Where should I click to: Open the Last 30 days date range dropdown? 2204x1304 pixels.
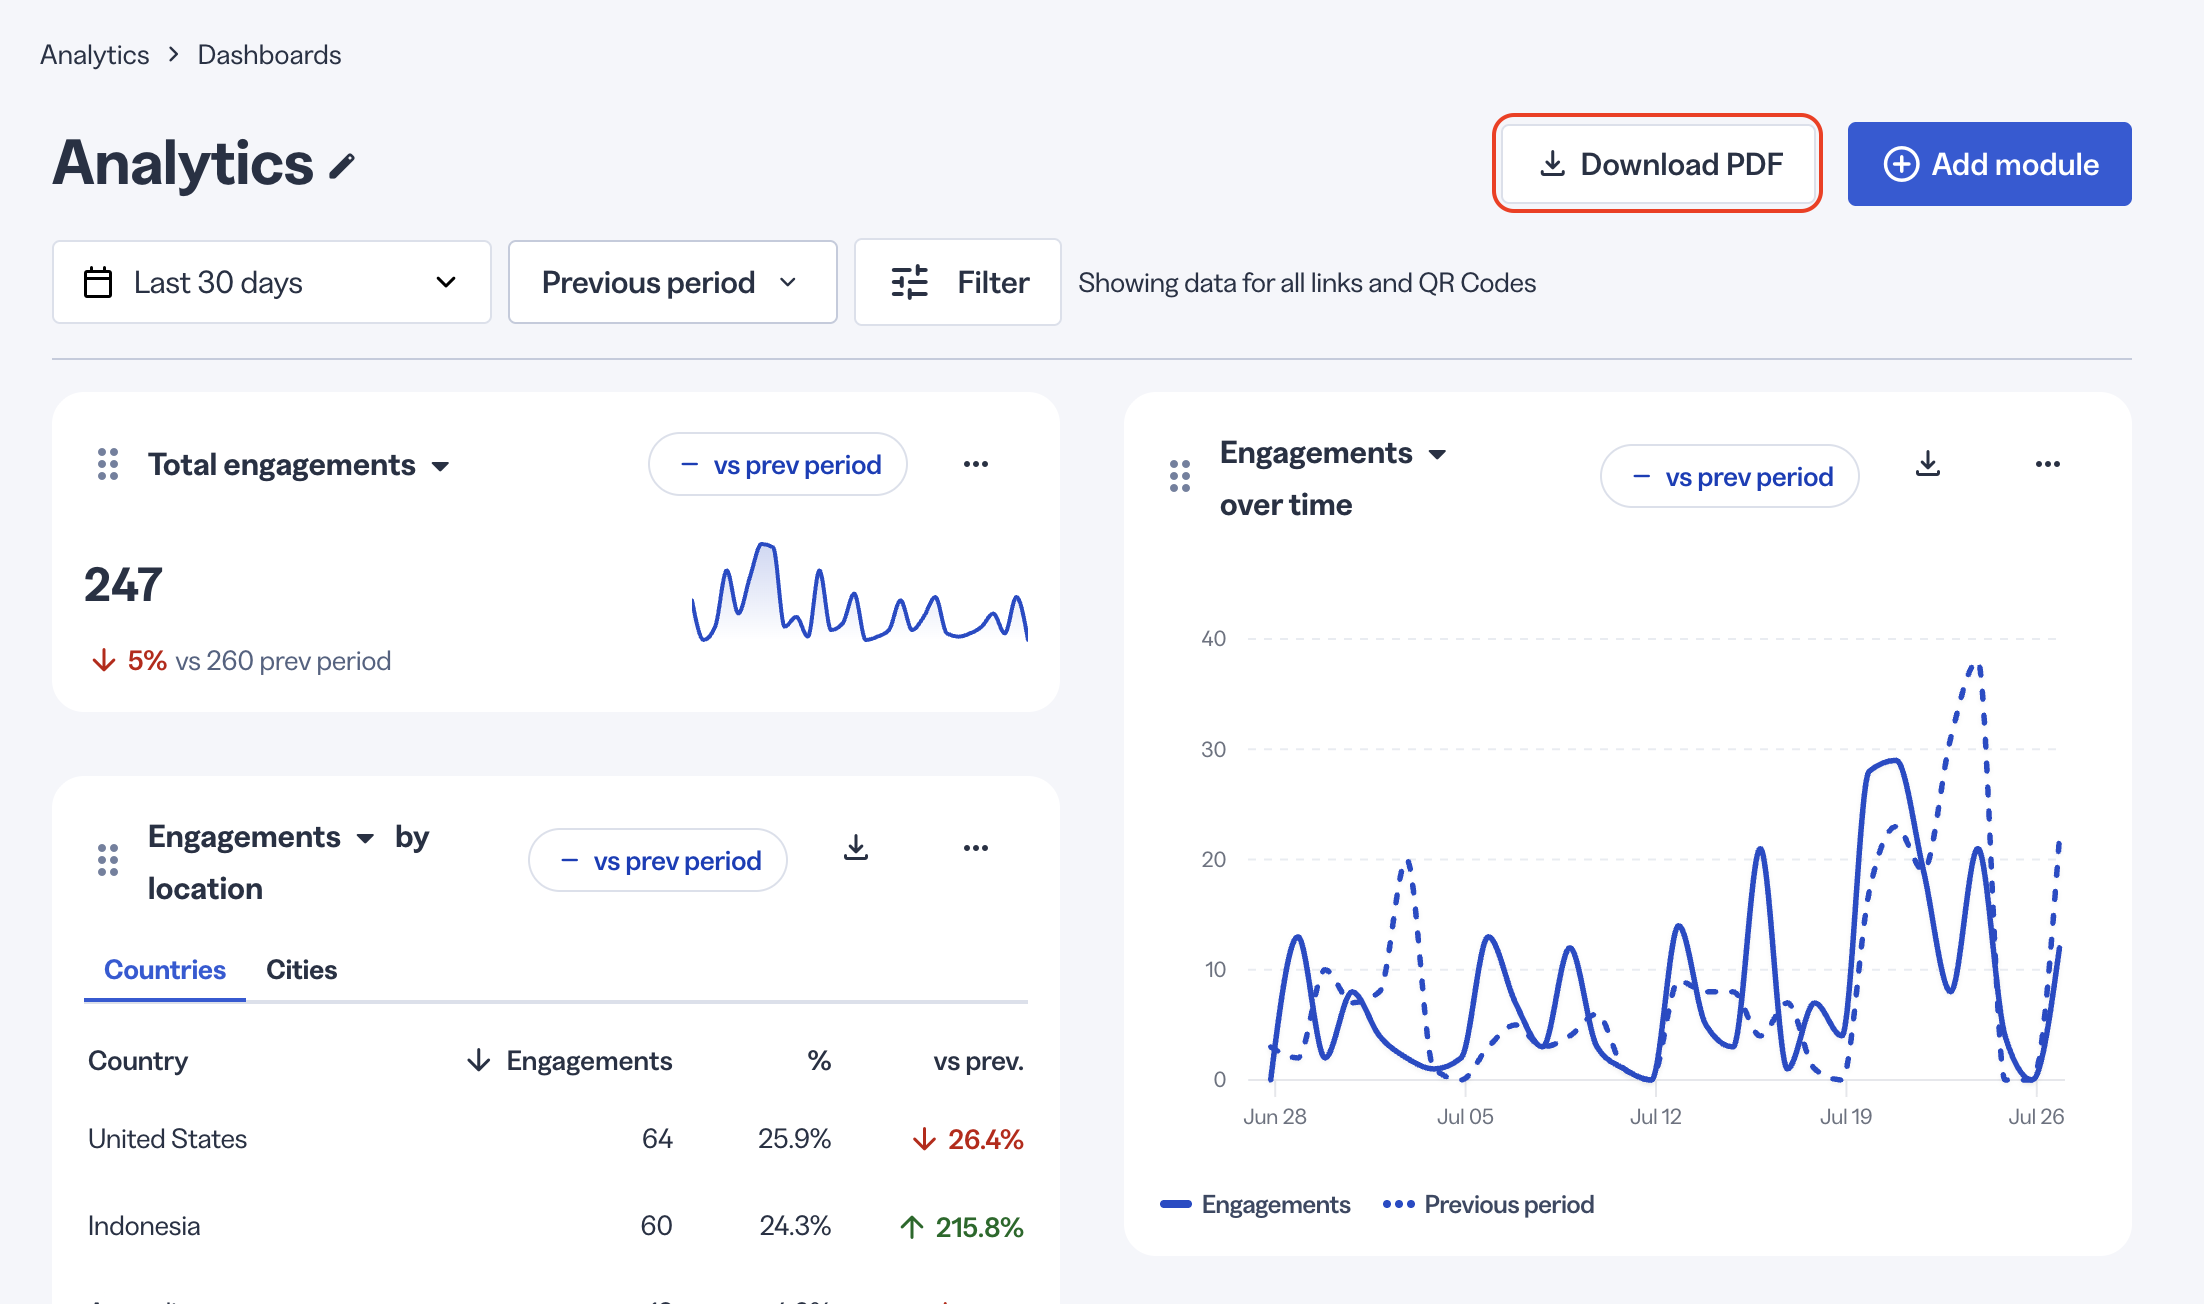coord(272,282)
